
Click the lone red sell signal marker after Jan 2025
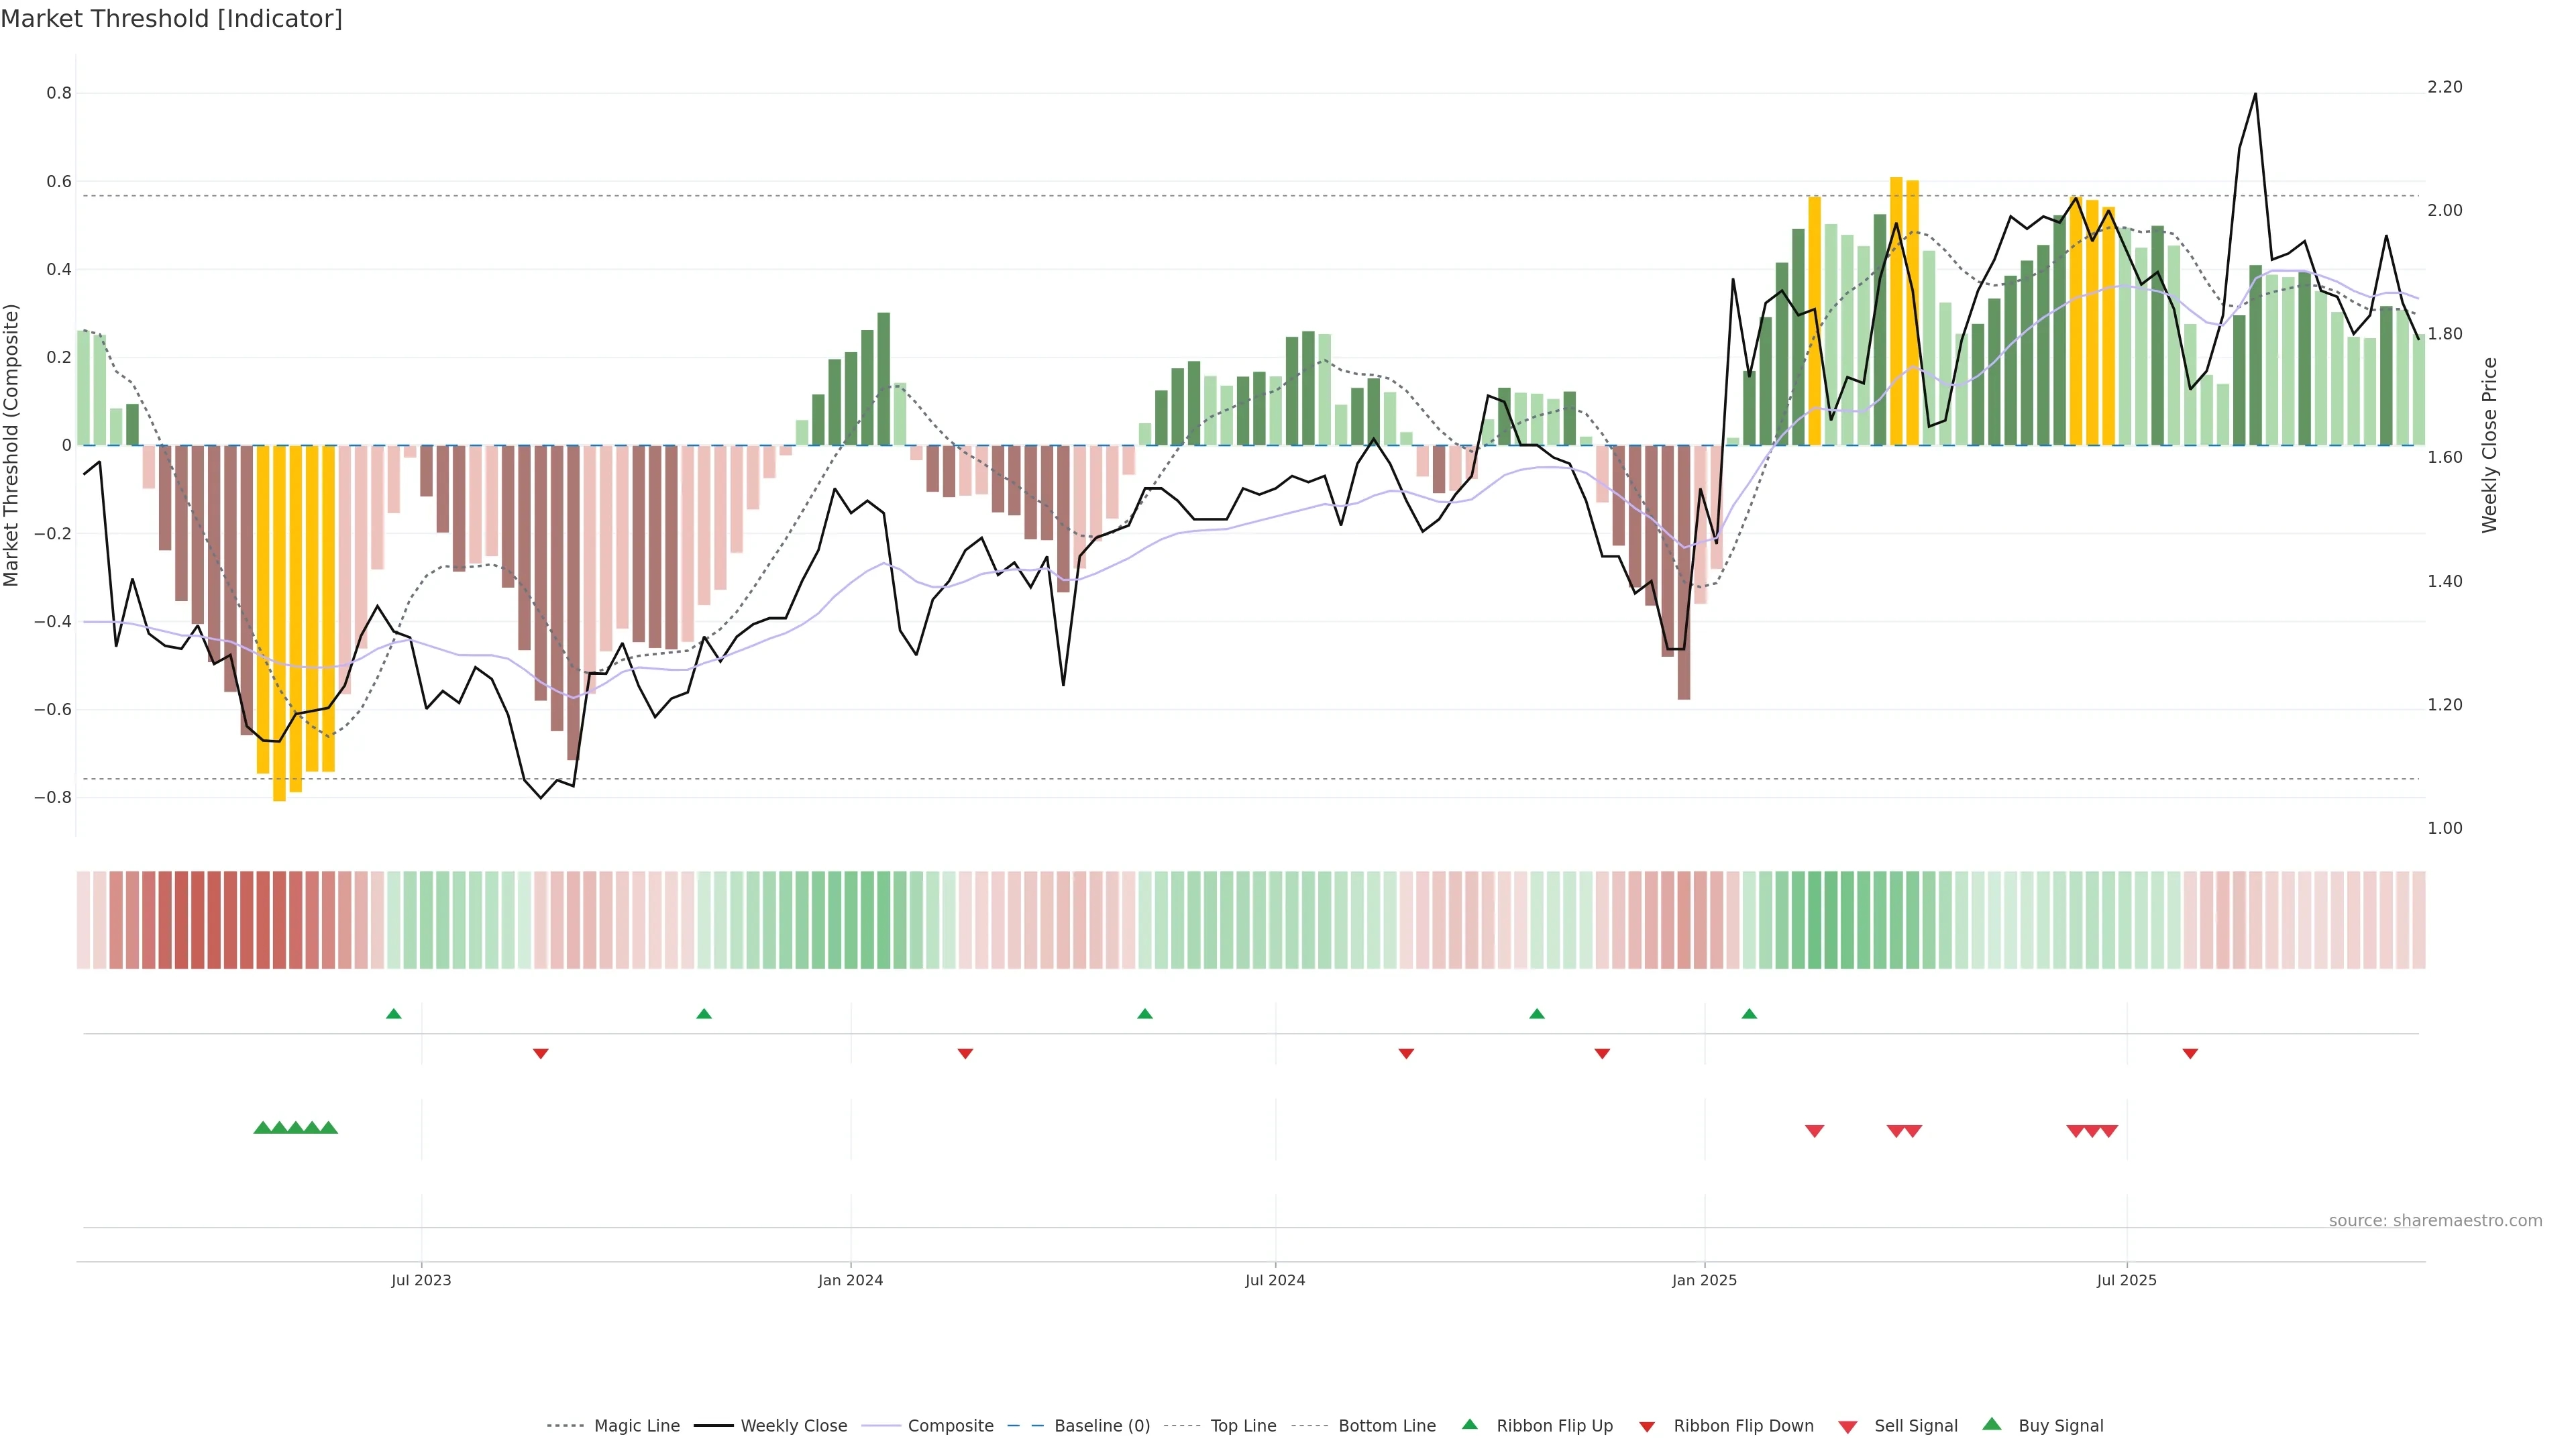tap(1814, 1131)
